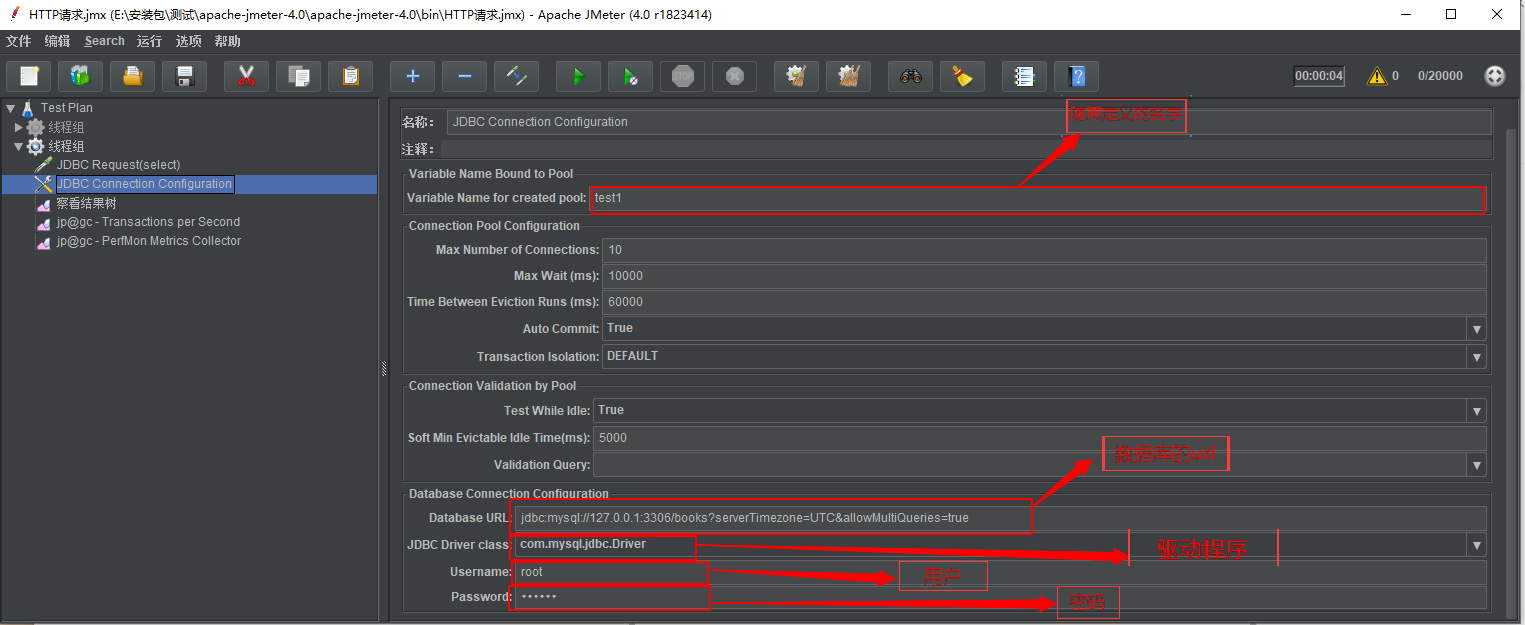Open the function helper dialog icon
Screen dimensions: 1525x625
(x=1024, y=76)
